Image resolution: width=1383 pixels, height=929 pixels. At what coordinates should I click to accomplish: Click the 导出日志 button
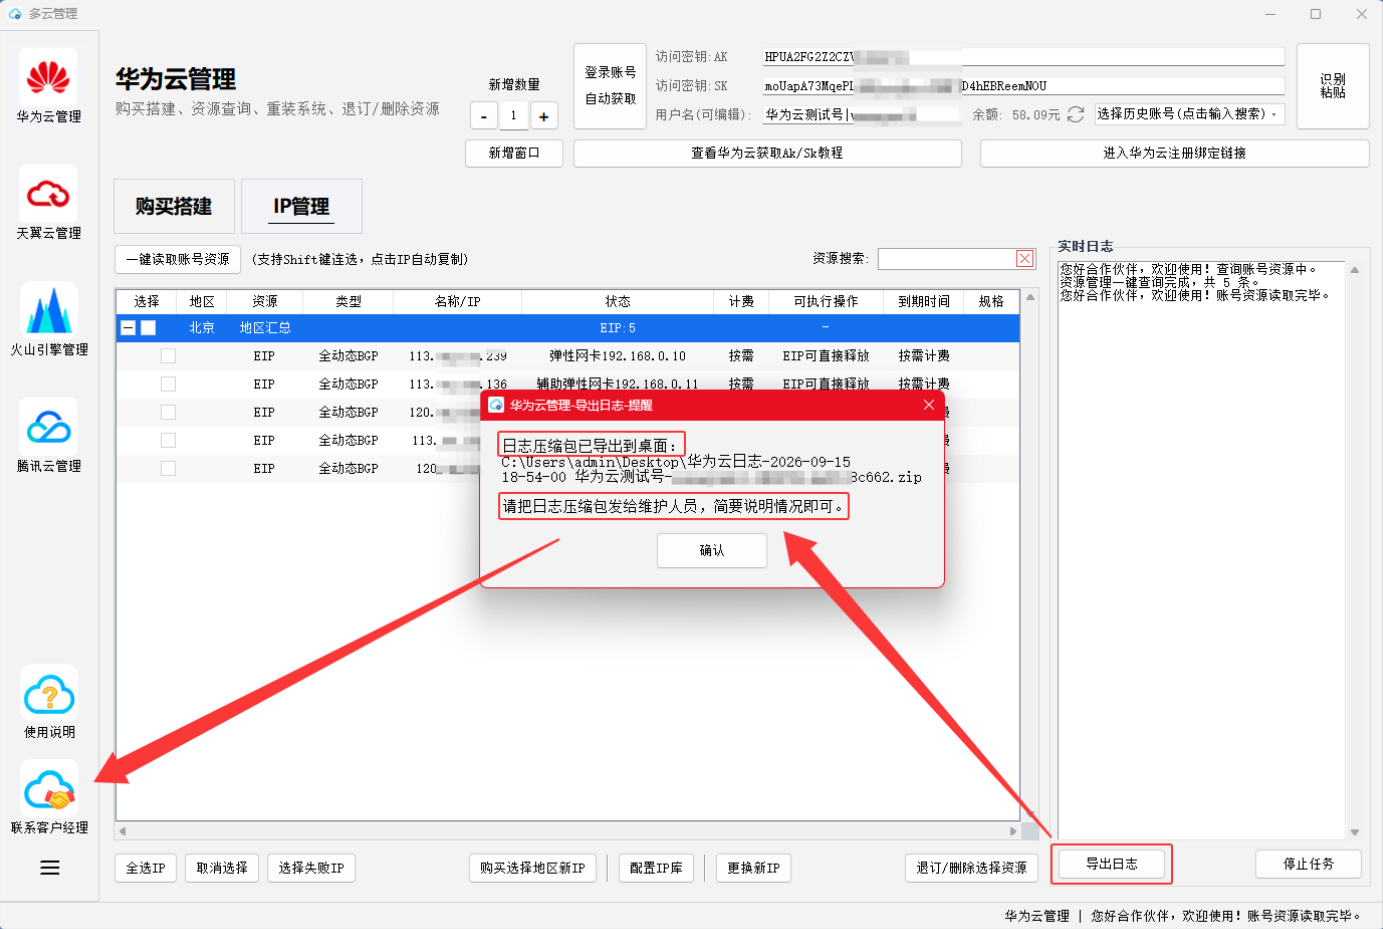pos(1111,864)
